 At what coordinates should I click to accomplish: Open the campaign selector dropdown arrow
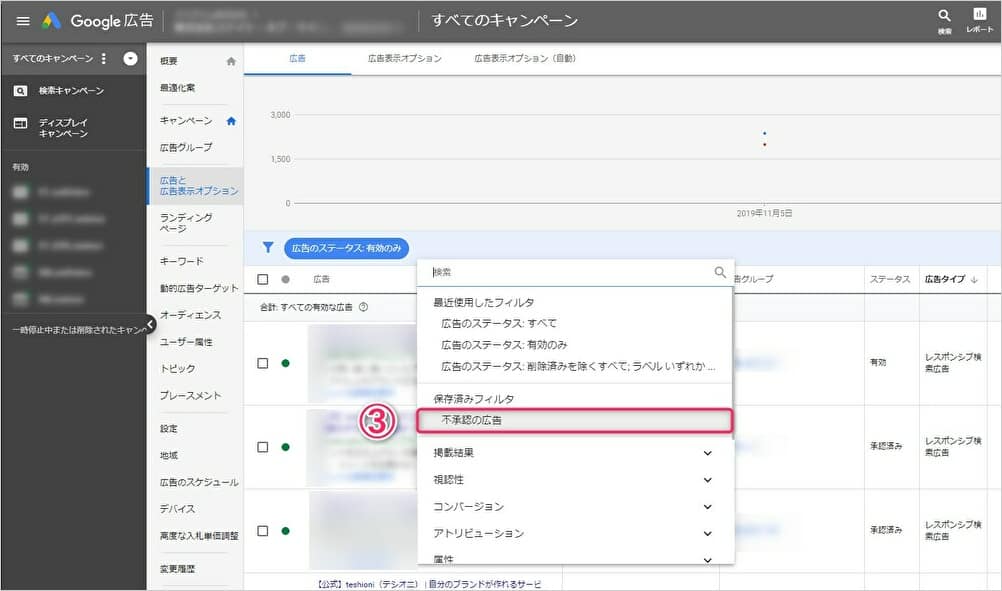tap(130, 59)
